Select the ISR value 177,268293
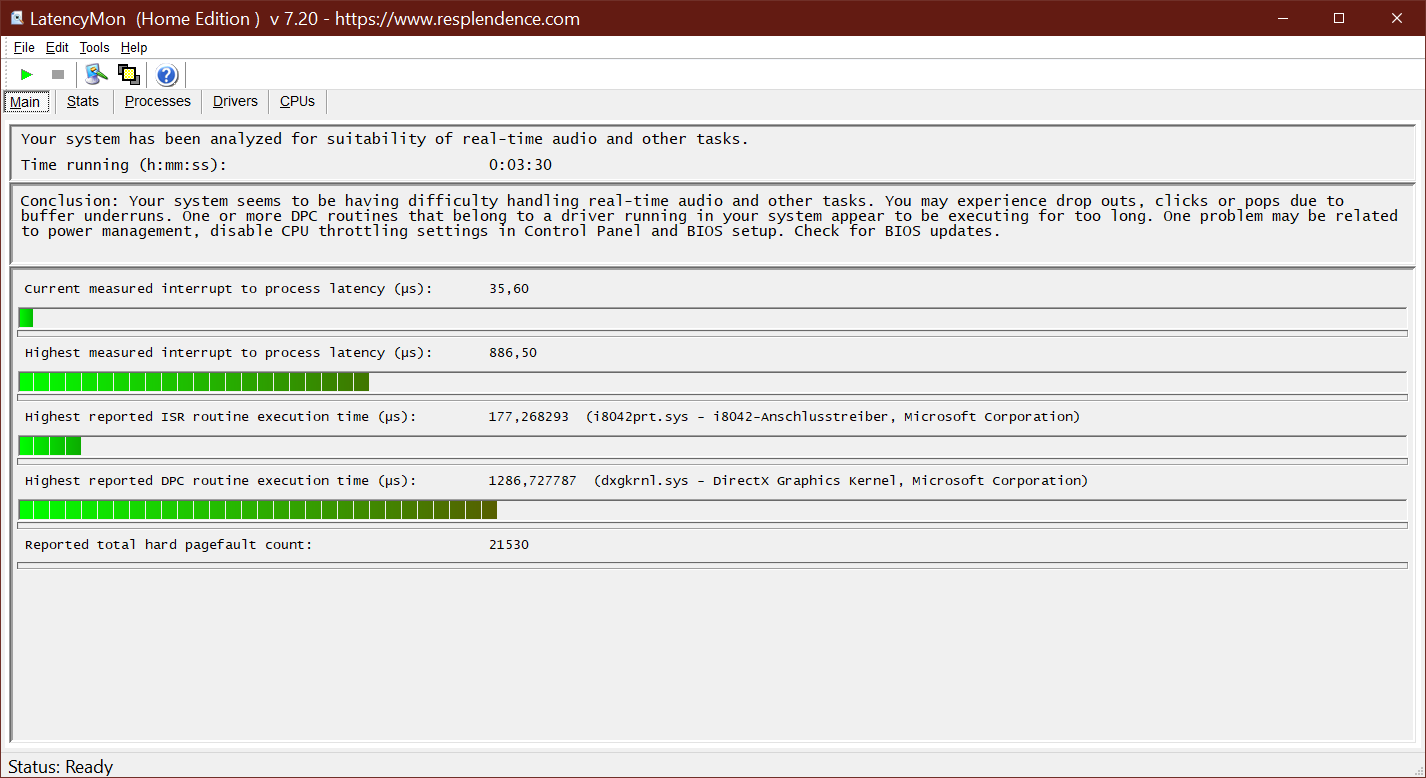The image size is (1426, 778). coord(528,417)
